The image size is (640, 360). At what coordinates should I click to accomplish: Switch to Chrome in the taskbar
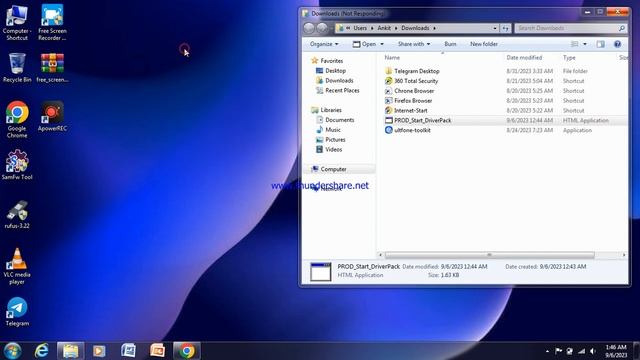click(x=187, y=351)
